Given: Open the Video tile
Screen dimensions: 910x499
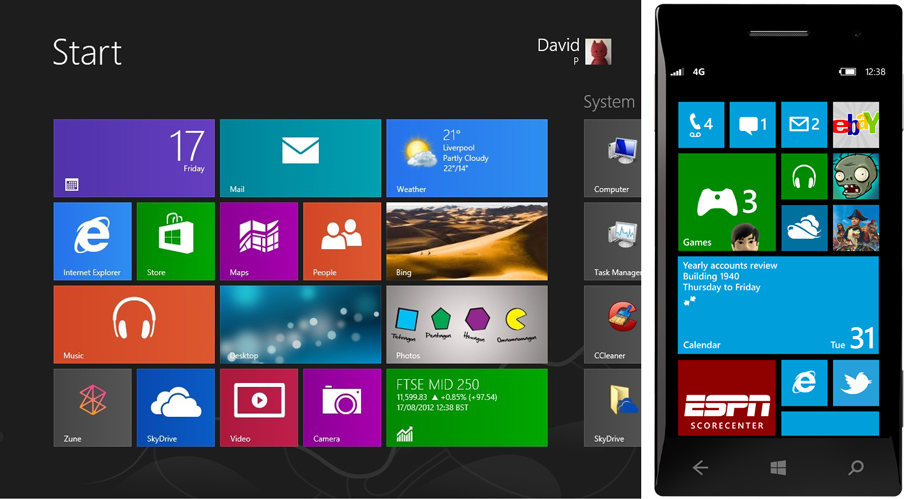Looking at the screenshot, I should [259, 408].
